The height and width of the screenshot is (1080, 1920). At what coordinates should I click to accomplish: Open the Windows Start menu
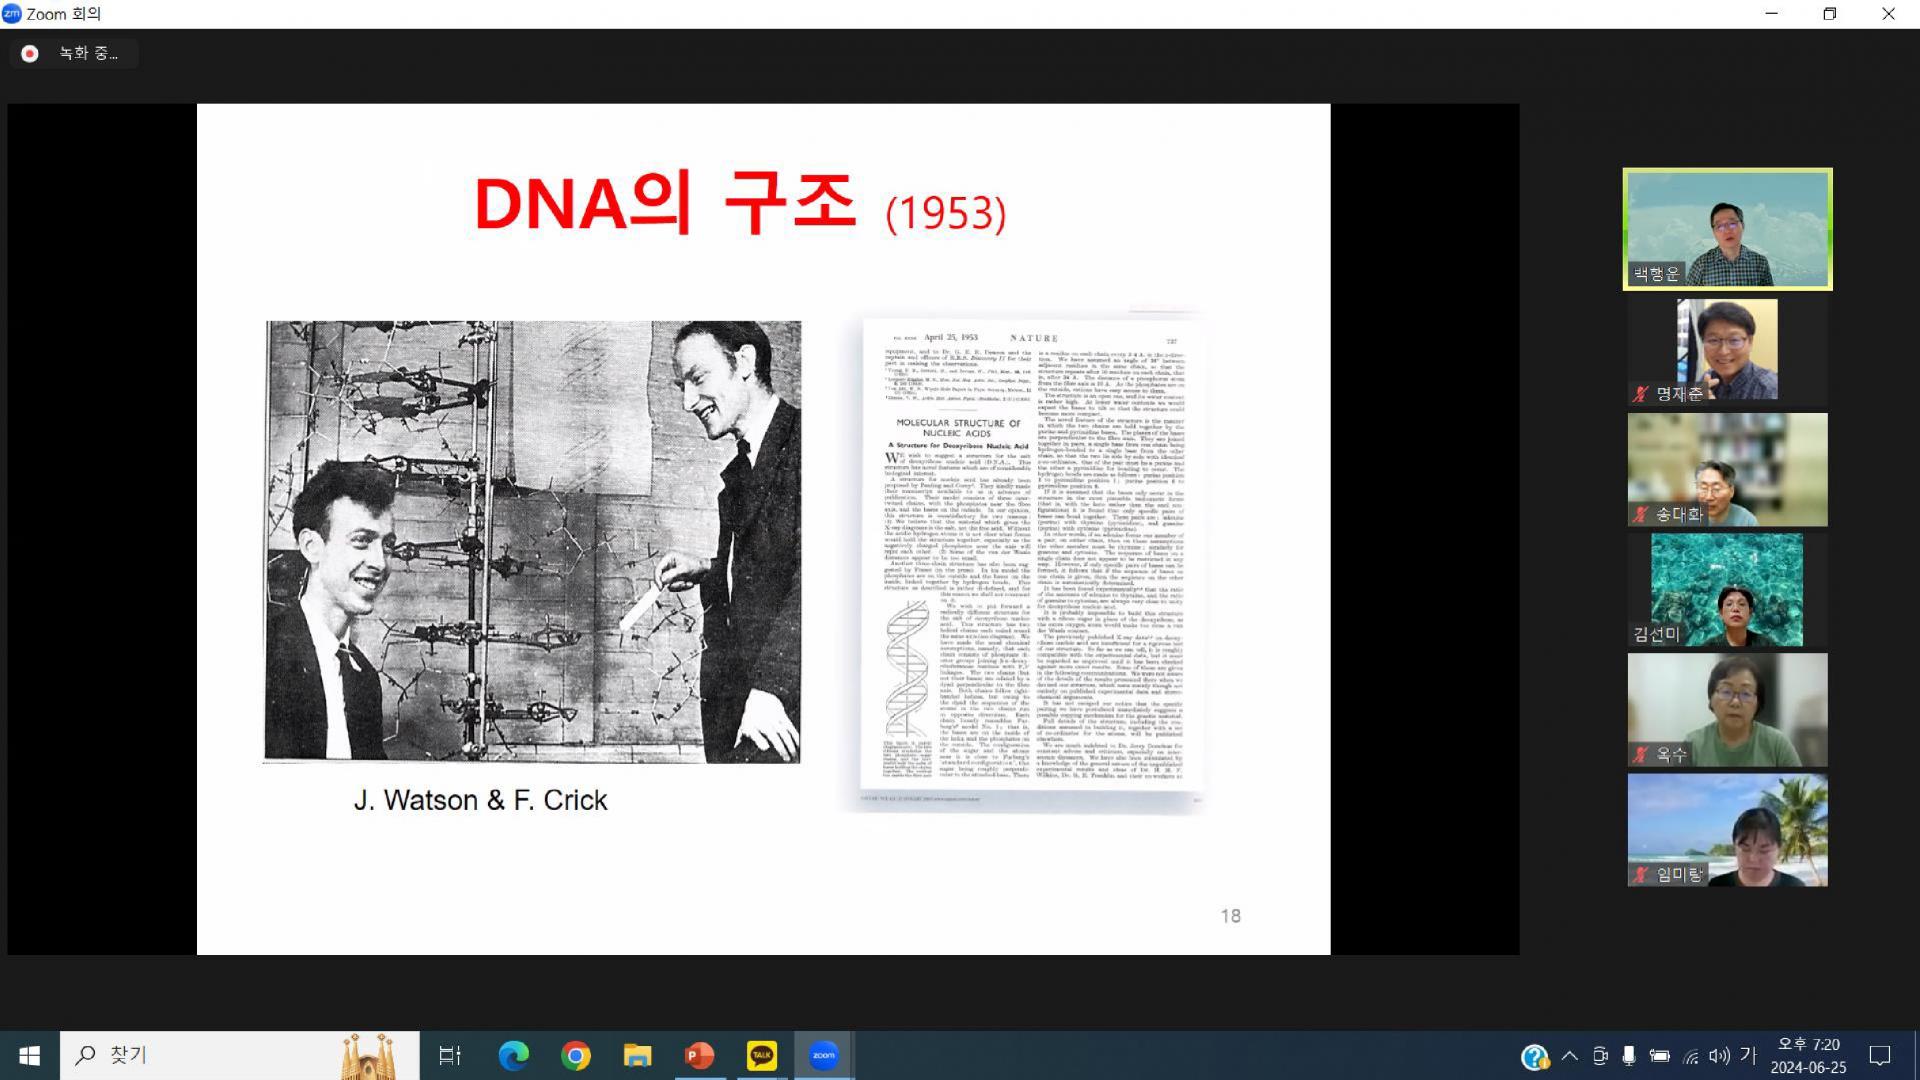pyautogui.click(x=28, y=1054)
